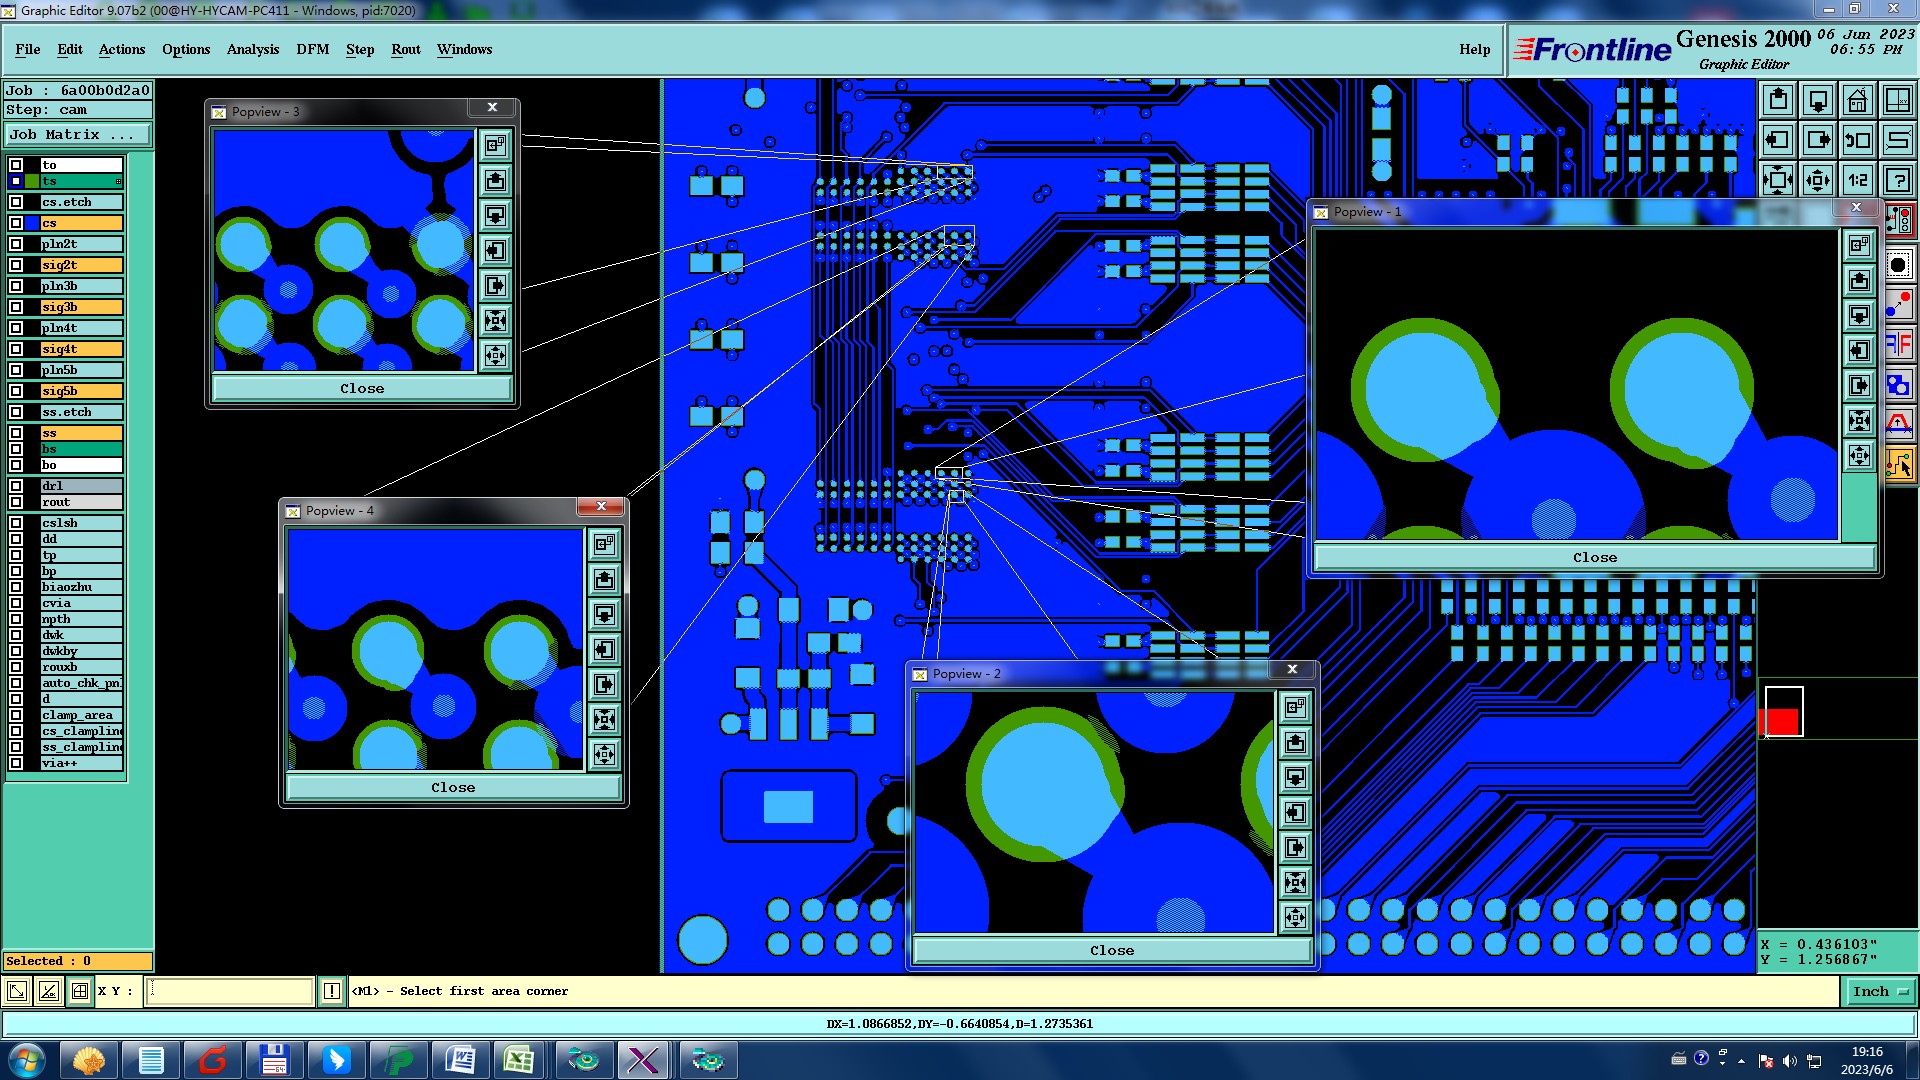This screenshot has height=1080, width=1920.
Task: Open the File menu
Action: coord(28,49)
